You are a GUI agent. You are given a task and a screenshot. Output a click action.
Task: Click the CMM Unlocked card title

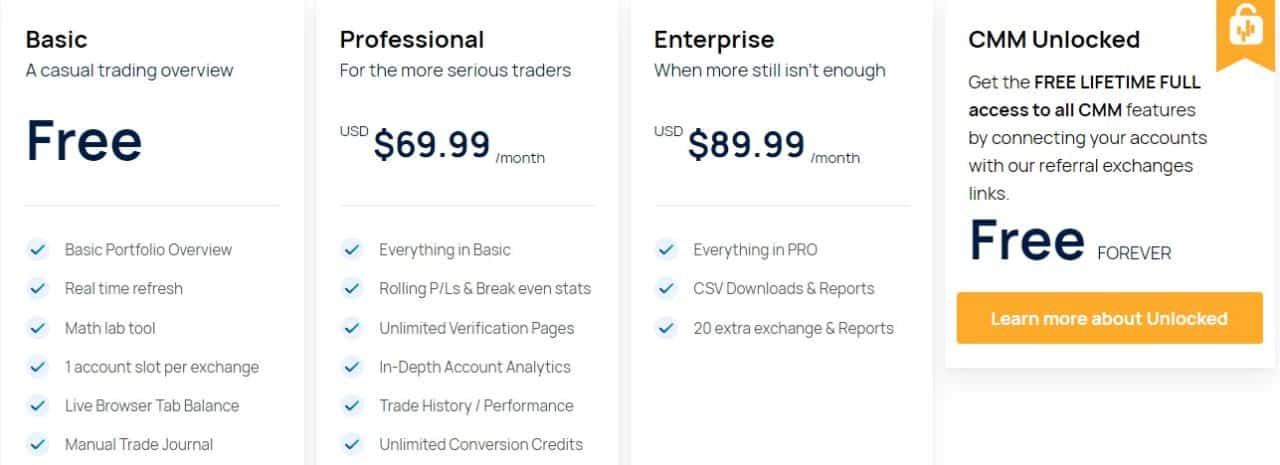(1054, 39)
